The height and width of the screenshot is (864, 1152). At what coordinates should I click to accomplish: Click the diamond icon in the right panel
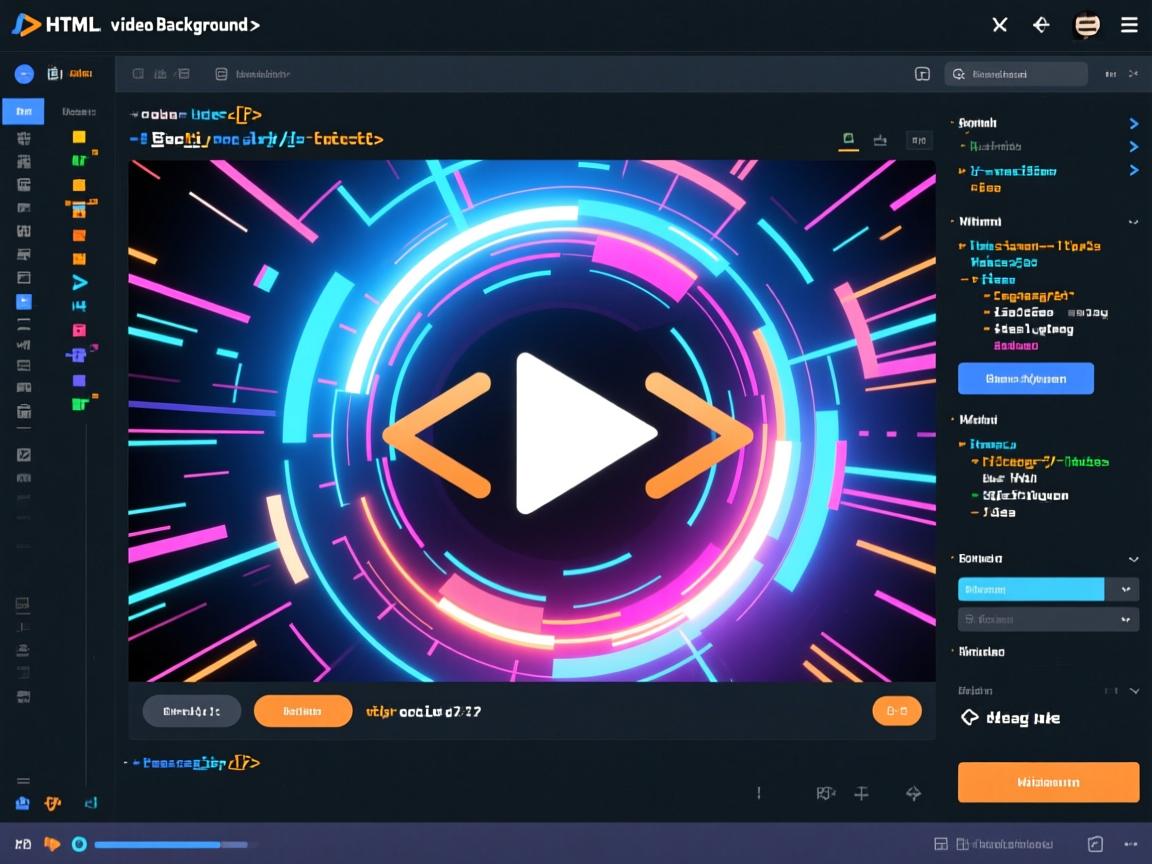(x=968, y=717)
